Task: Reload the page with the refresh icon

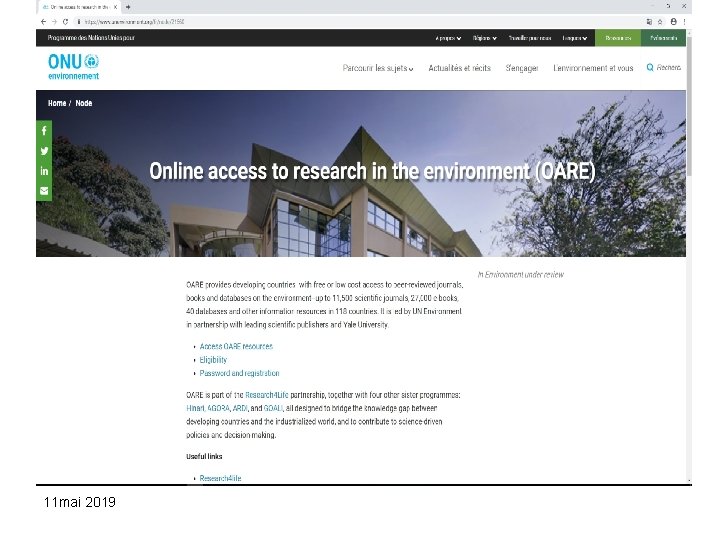Action: pyautogui.click(x=65, y=22)
